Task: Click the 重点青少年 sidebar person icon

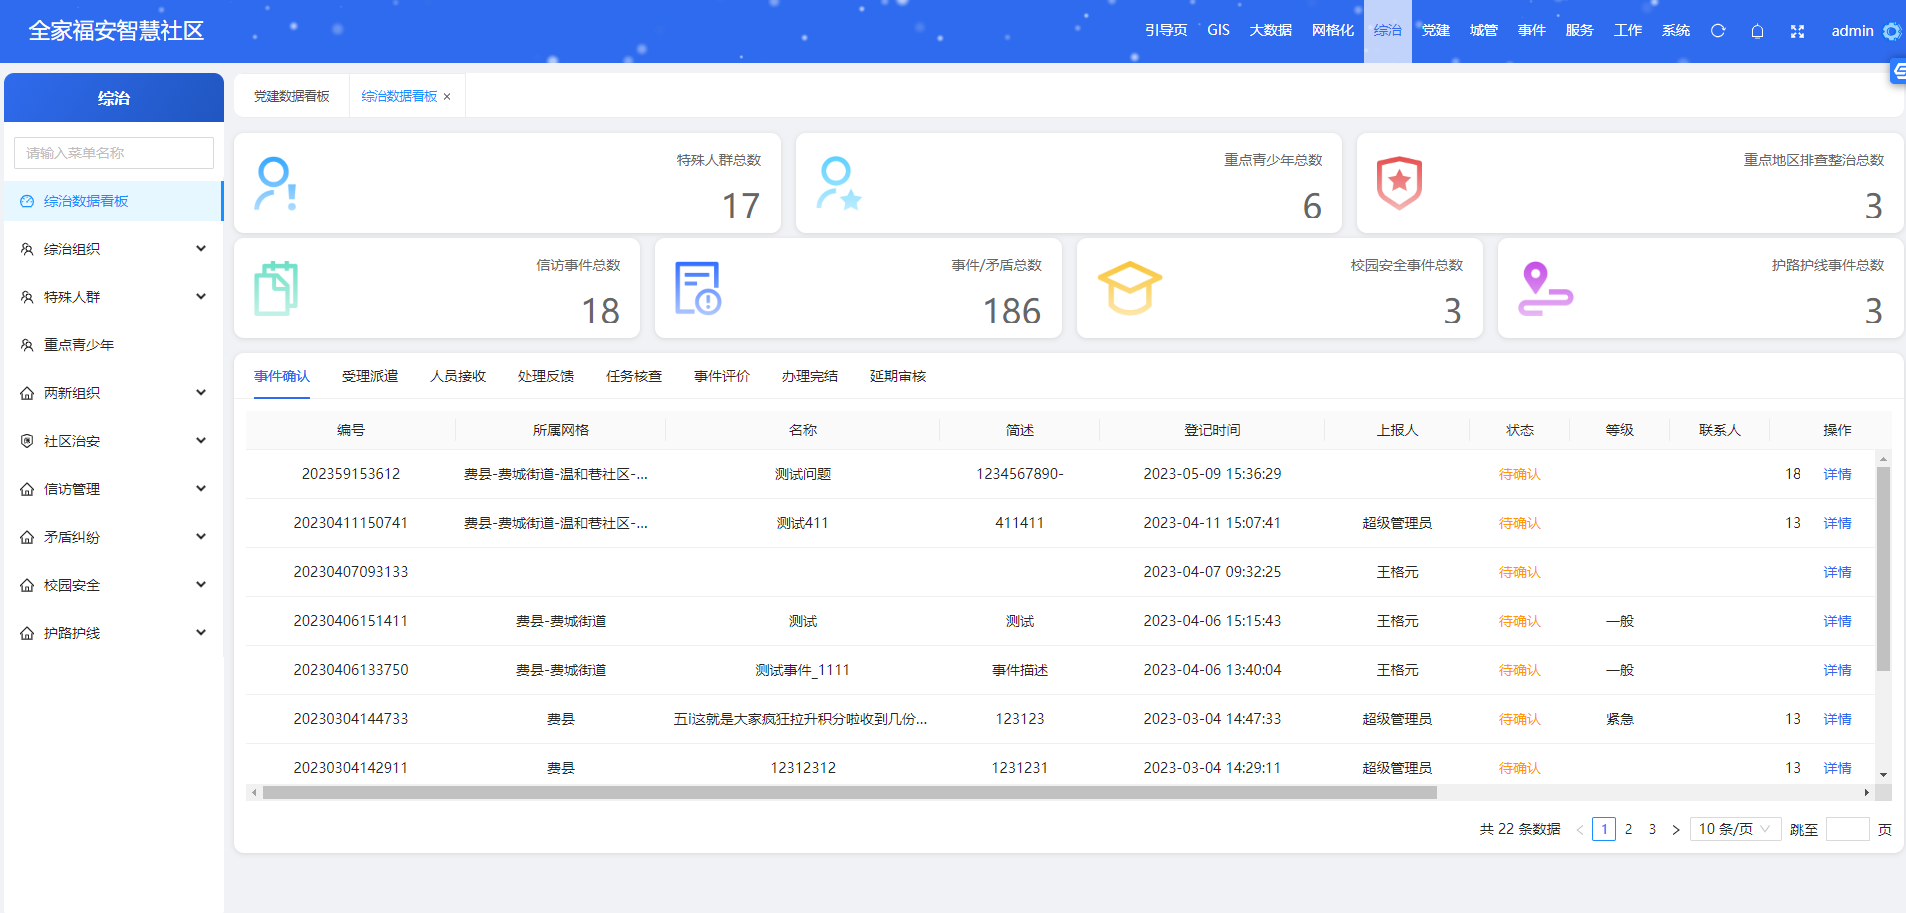Action: coord(27,345)
